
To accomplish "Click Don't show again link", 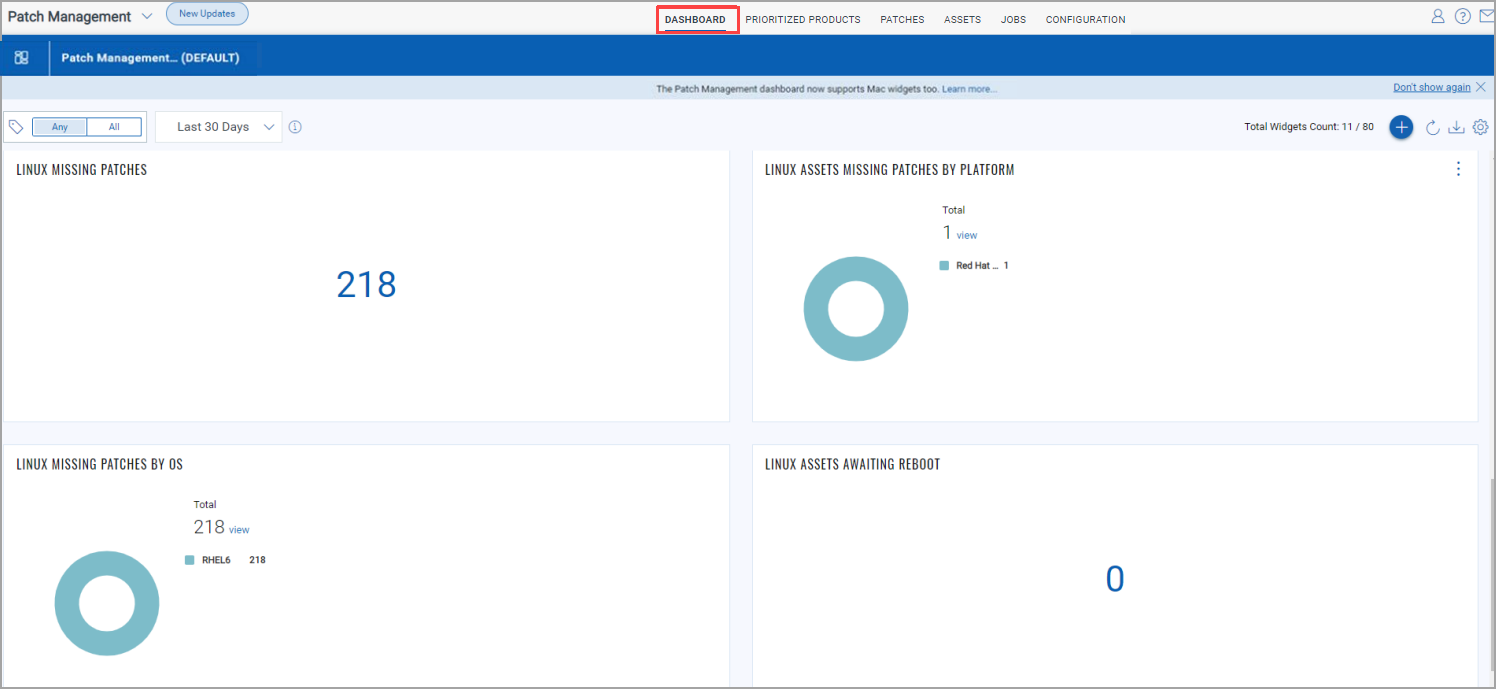I will [x=1431, y=88].
